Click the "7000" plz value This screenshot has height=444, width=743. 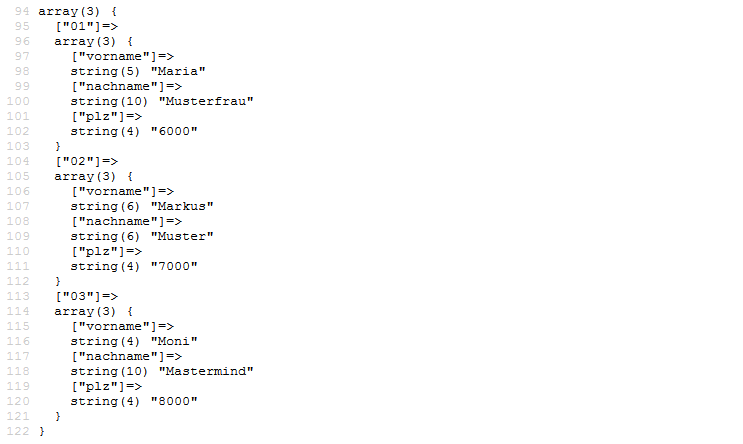click(174, 266)
